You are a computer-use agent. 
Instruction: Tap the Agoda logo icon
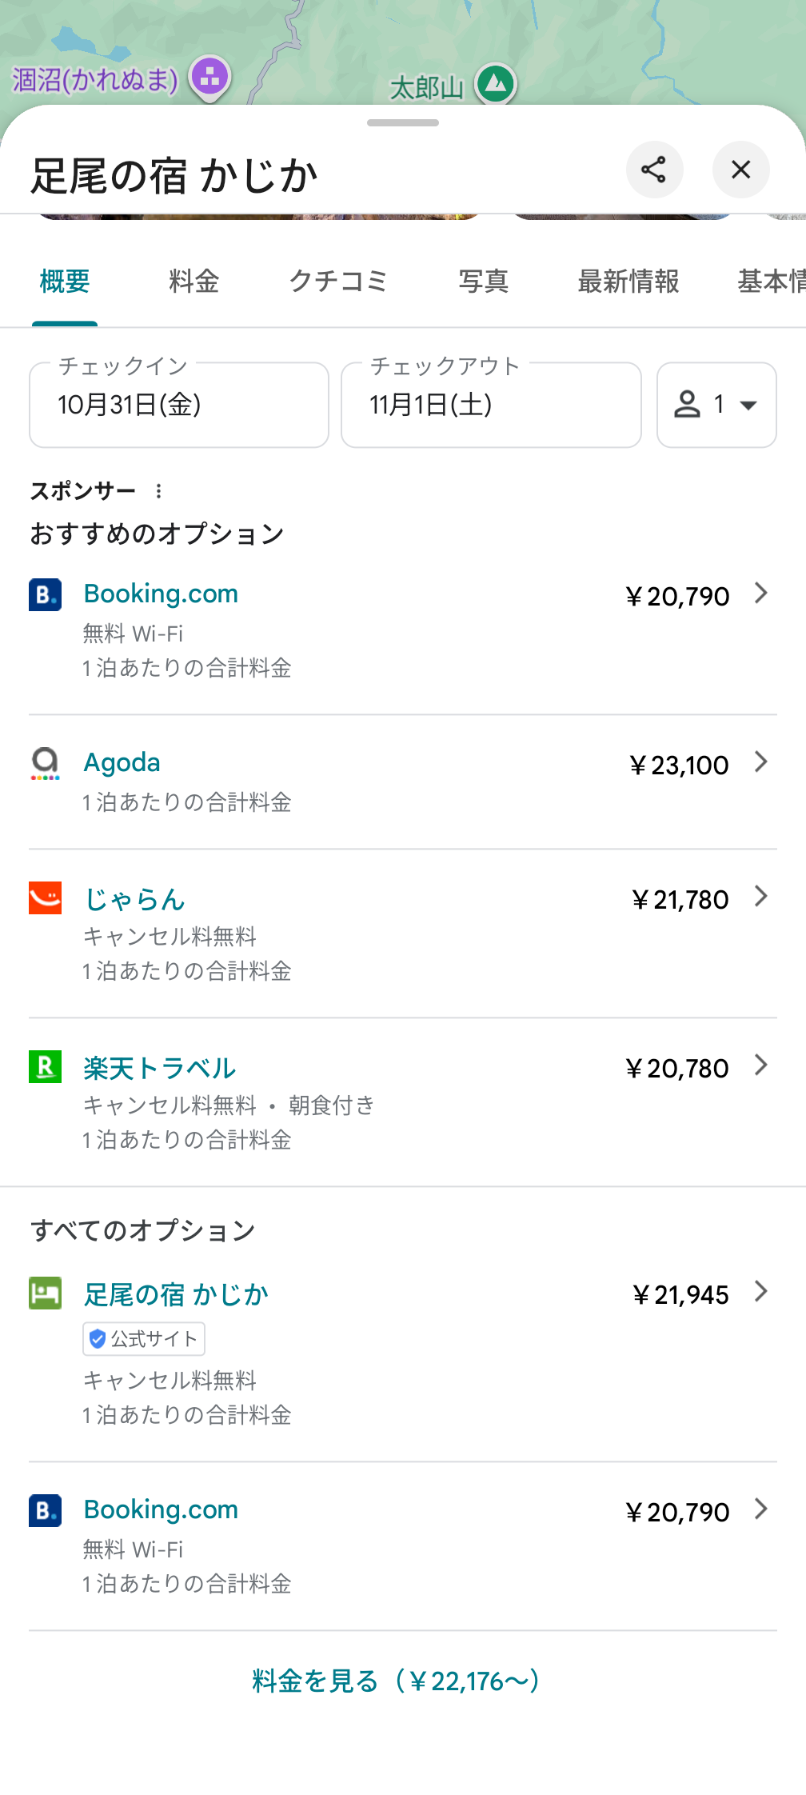(45, 763)
